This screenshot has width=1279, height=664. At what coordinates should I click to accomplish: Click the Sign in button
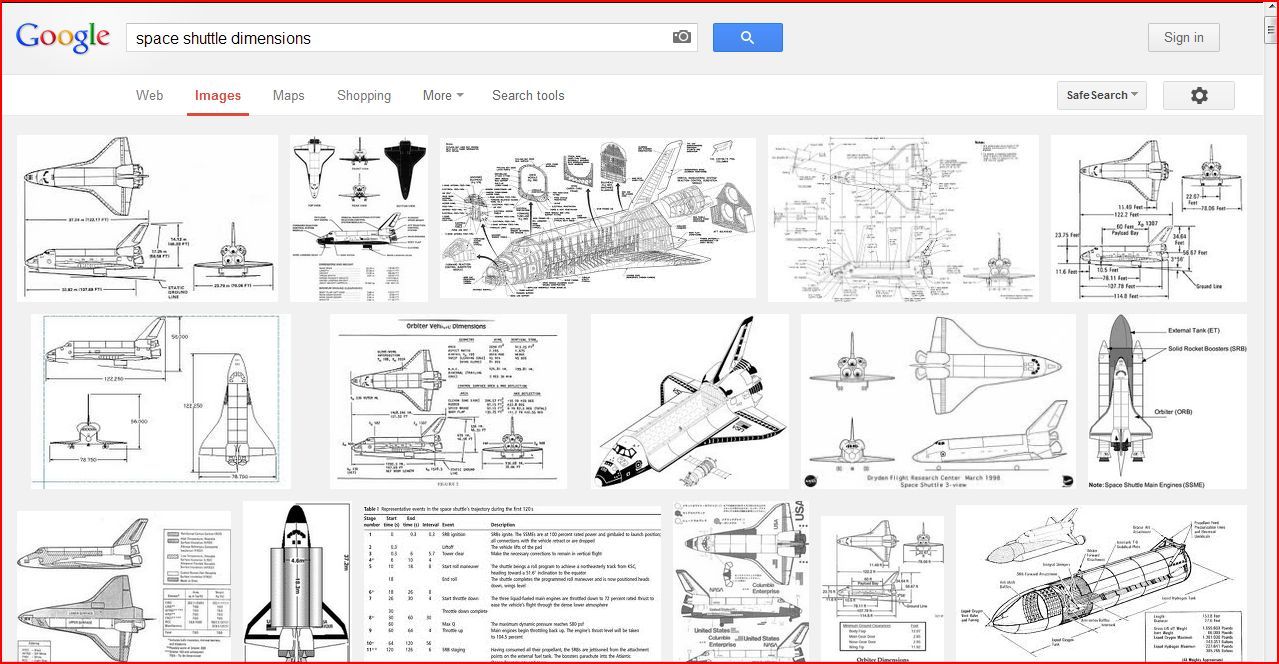coord(1183,36)
